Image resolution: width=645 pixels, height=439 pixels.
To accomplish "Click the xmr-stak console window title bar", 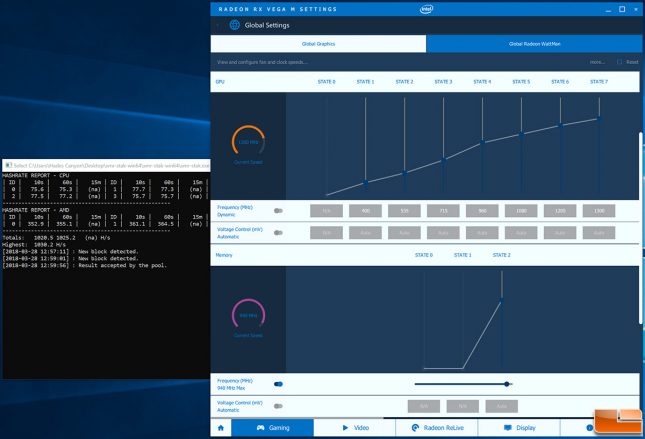I will [x=106, y=165].
